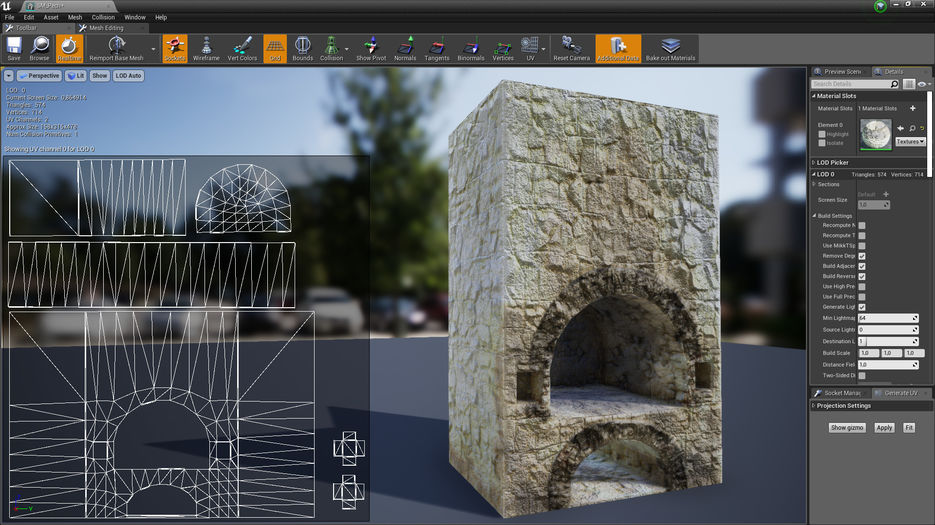This screenshot has height=525, width=935.
Task: Show mesh Bounds icon
Action: point(302,48)
